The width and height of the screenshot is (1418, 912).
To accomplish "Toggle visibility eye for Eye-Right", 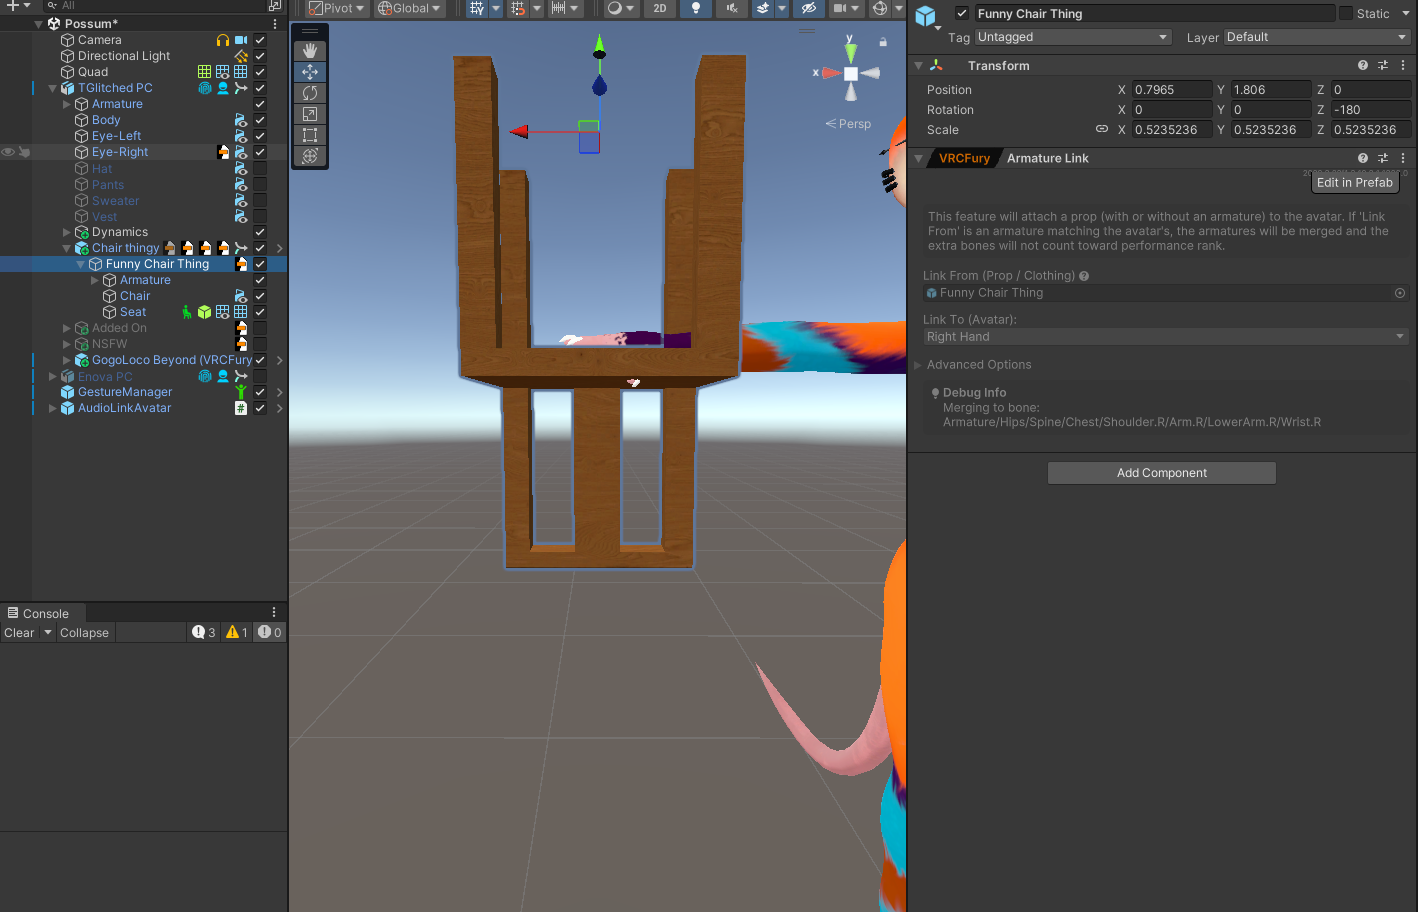I will 8,152.
